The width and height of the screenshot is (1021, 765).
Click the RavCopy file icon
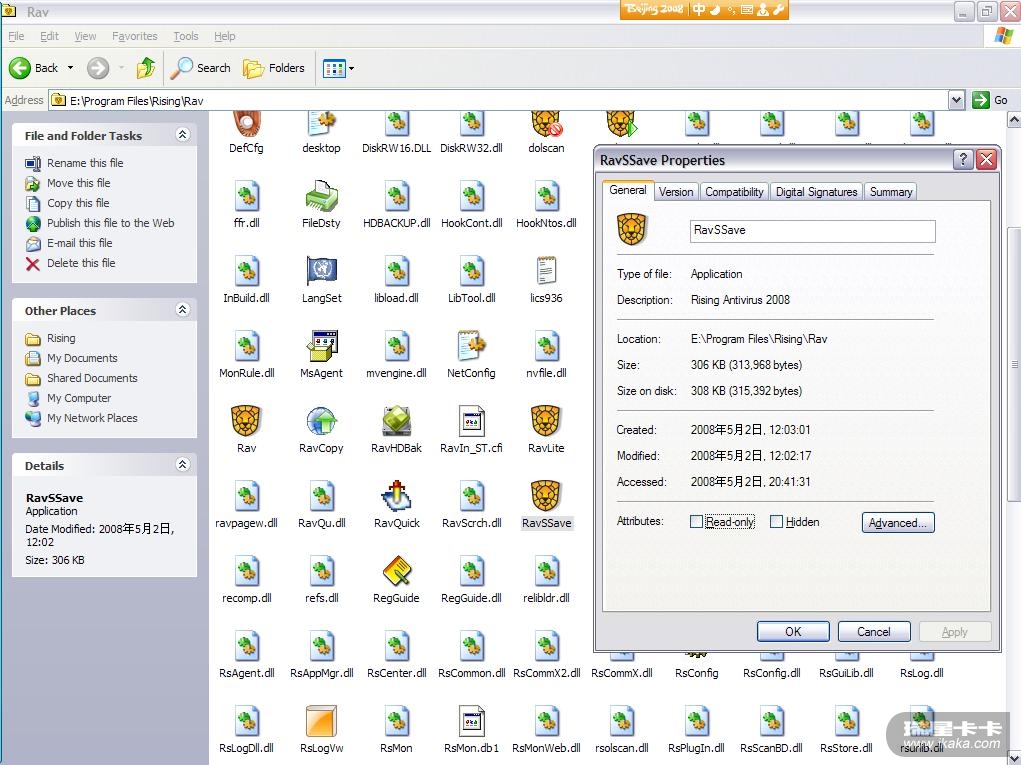click(x=321, y=421)
